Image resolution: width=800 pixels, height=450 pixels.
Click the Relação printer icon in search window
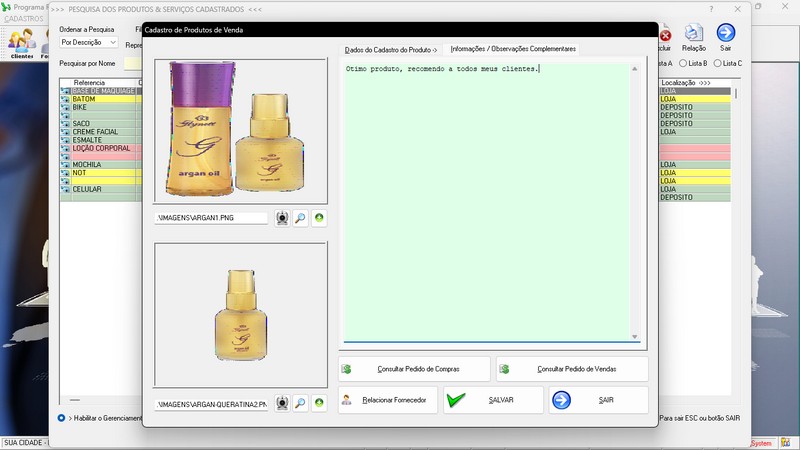pos(693,37)
